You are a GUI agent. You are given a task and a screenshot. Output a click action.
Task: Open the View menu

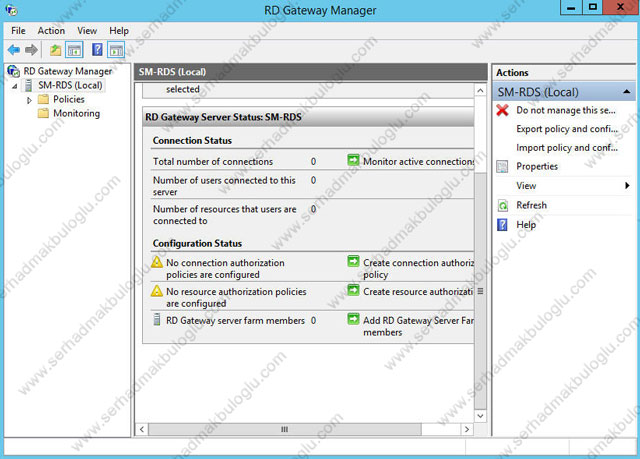tap(87, 31)
